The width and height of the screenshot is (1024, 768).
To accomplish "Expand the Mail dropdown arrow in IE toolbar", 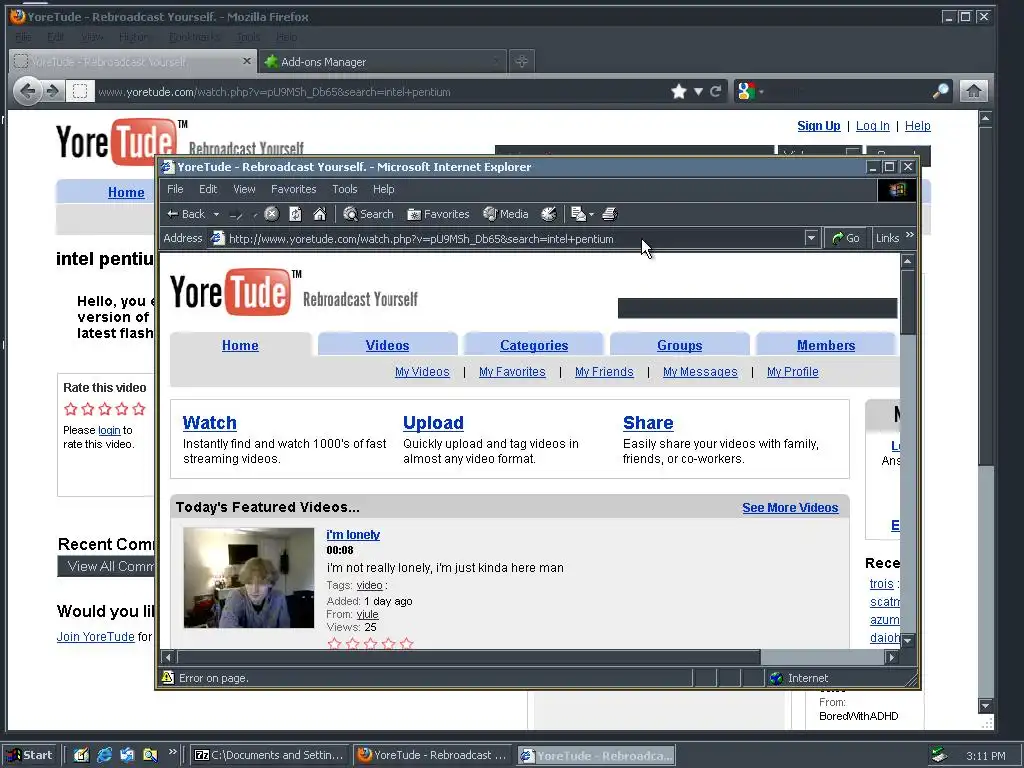I will pyautogui.click(x=592, y=214).
